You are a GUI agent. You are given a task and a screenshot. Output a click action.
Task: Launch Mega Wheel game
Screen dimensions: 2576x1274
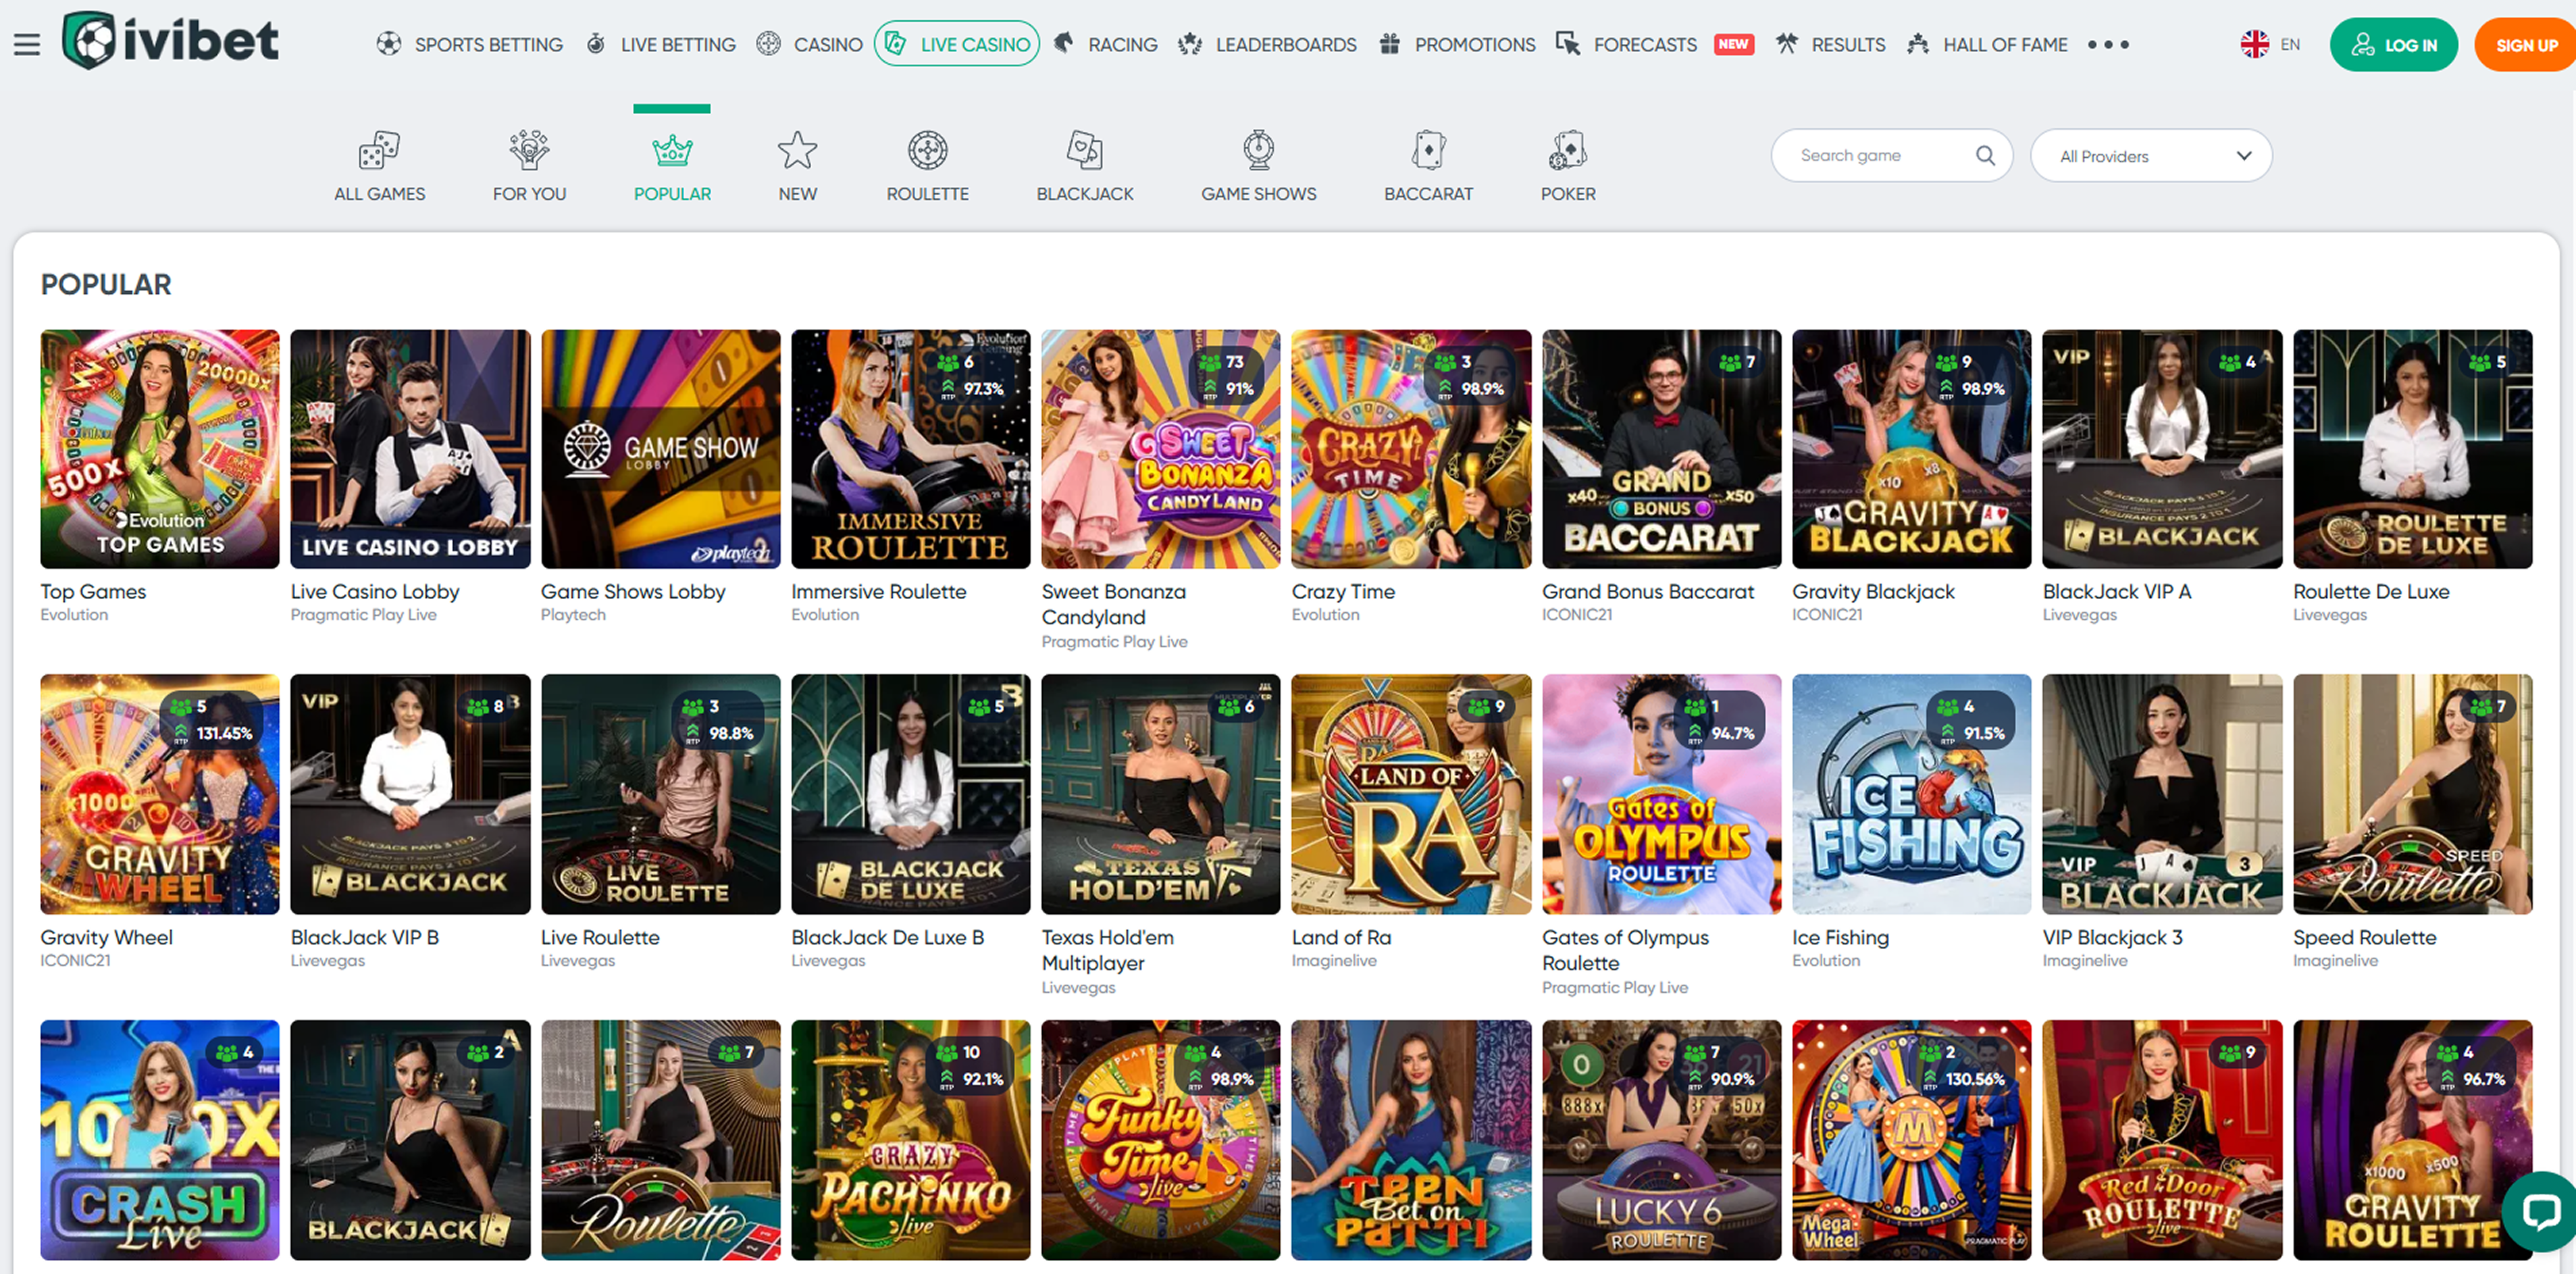pos(1911,1139)
